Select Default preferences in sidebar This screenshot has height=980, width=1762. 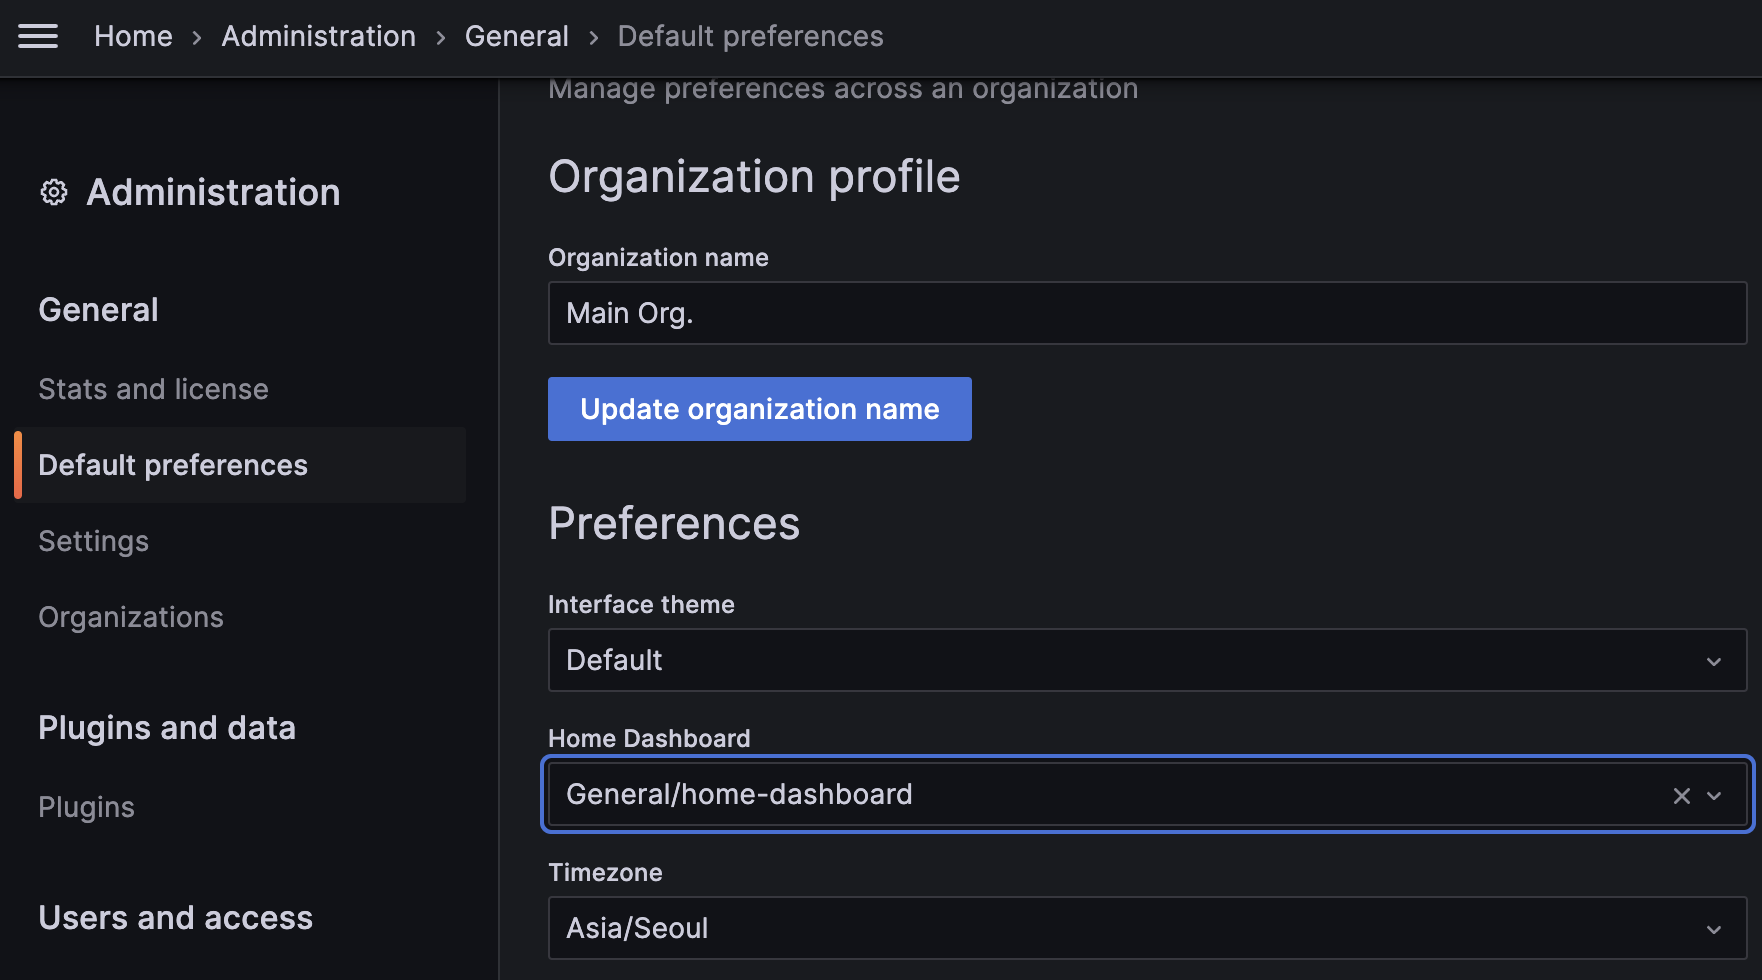173,465
